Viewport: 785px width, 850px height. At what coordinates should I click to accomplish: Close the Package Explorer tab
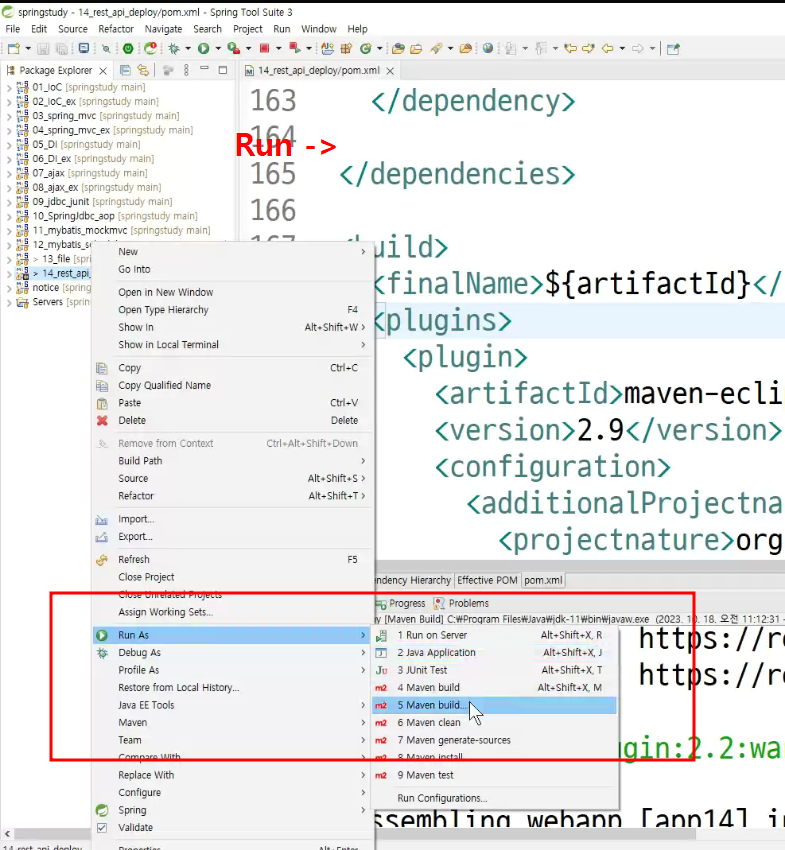click(x=103, y=70)
